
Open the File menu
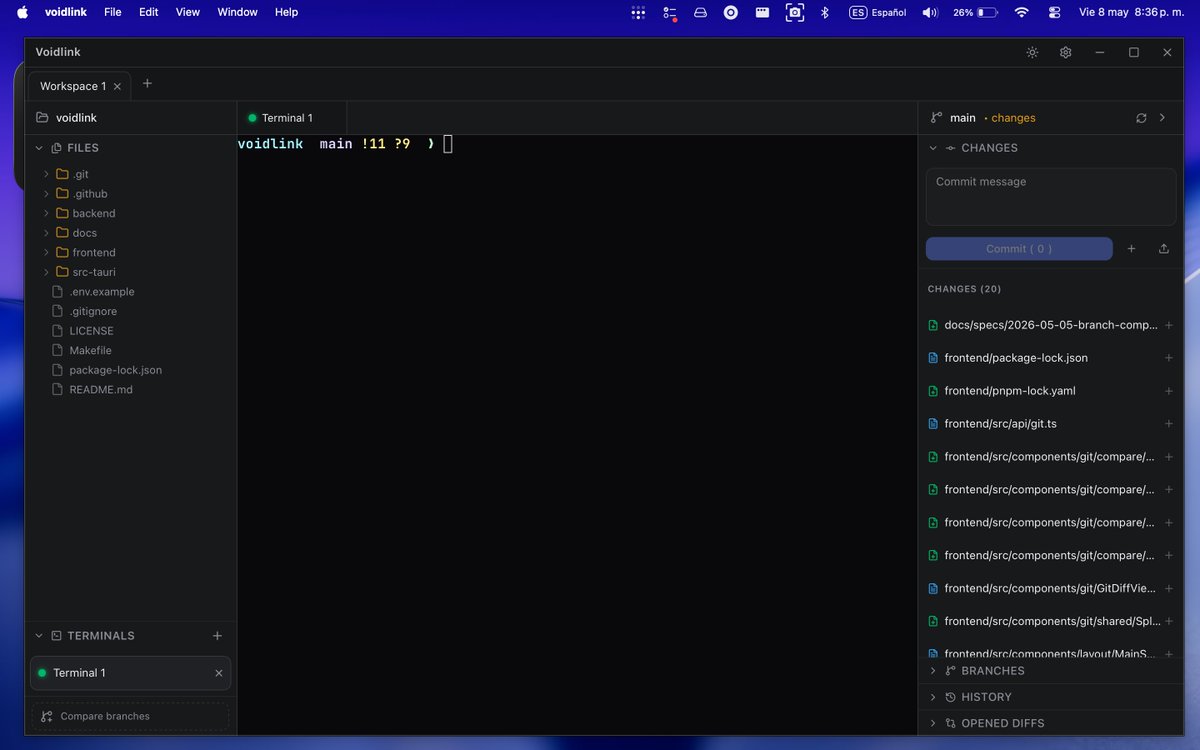coord(113,13)
